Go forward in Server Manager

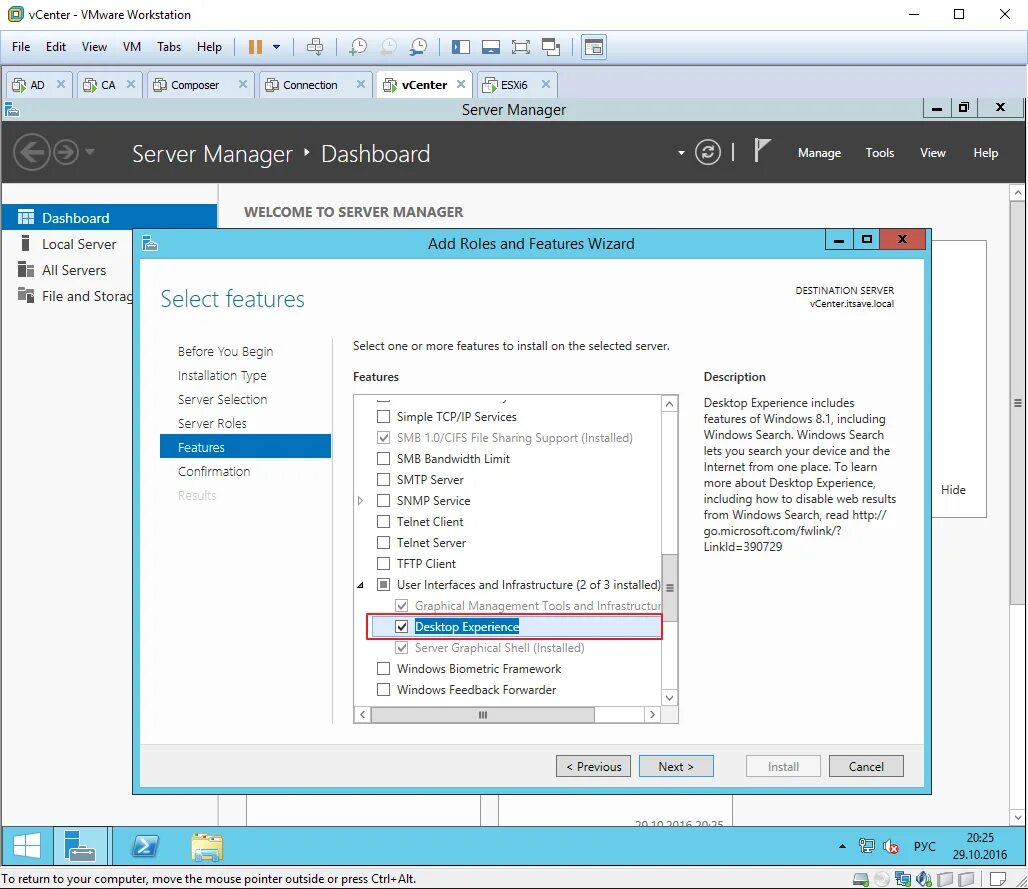(x=66, y=153)
